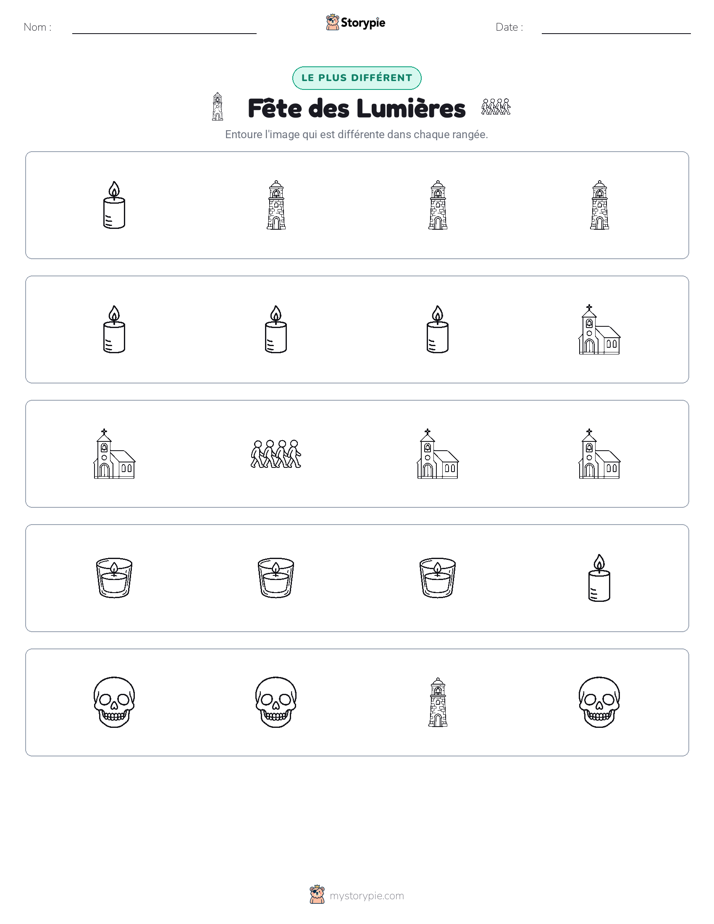
Task: Select the first church in row three
Action: coord(114,454)
